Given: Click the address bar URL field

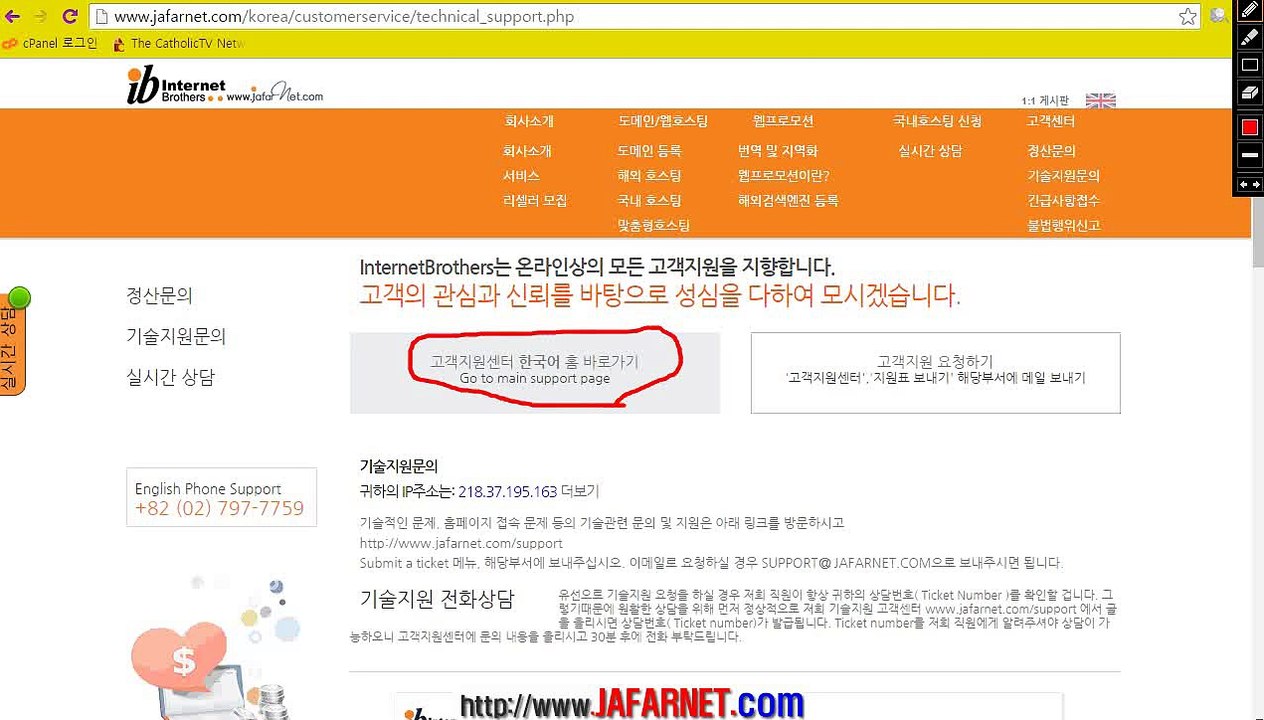Looking at the screenshot, I should (x=640, y=17).
